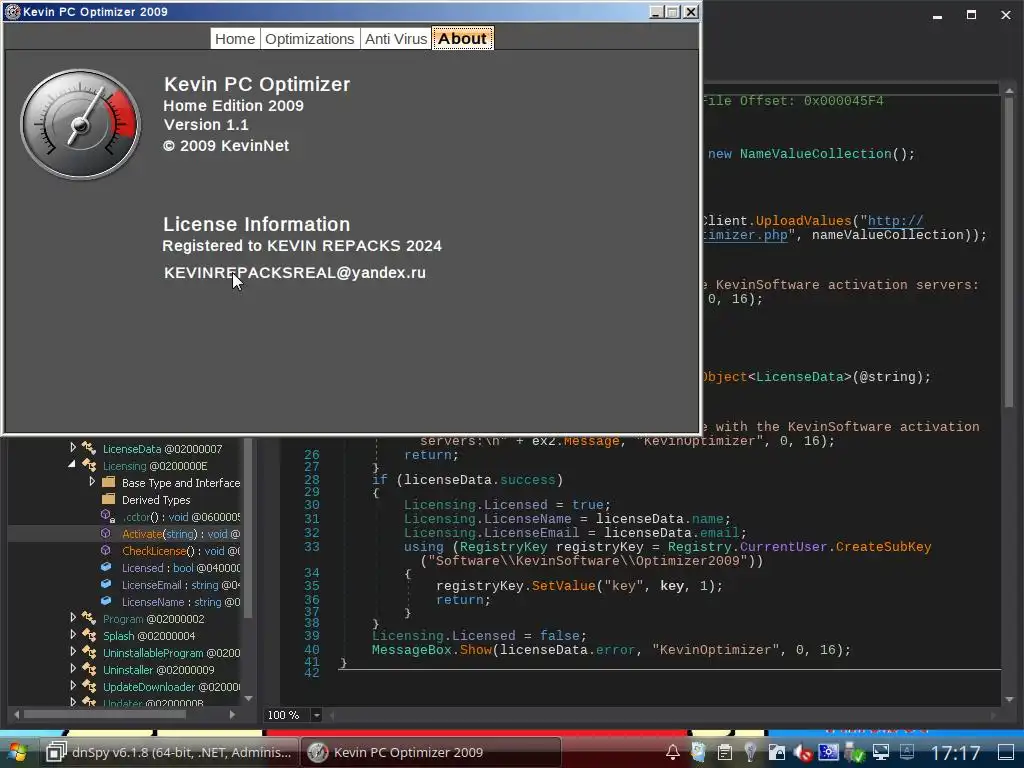The image size is (1024, 768).
Task: Click the Kevin PC Optimizer title bar icon
Action: [x=12, y=12]
